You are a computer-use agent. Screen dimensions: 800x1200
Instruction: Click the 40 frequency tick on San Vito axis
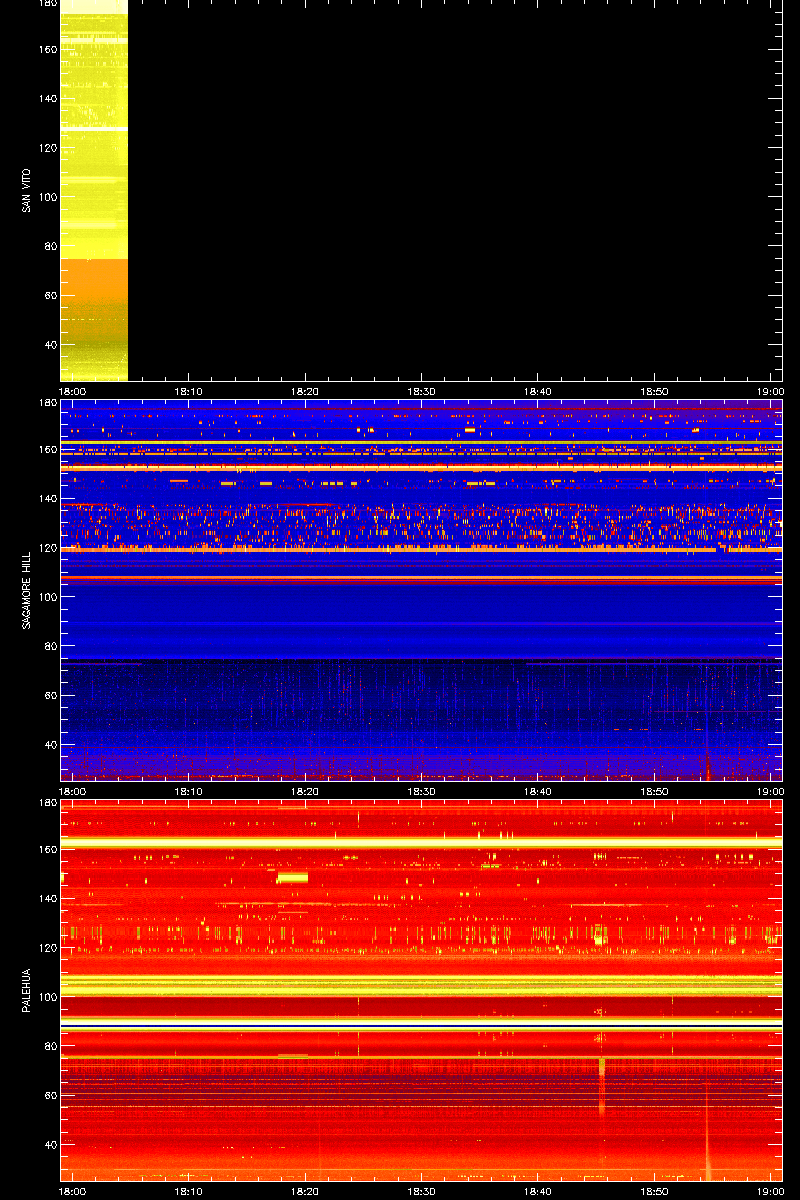tap(50, 344)
